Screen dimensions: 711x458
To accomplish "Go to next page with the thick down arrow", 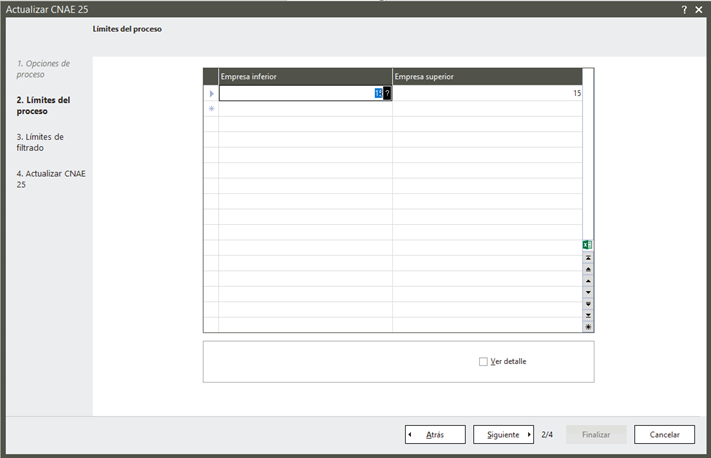I will tap(588, 303).
